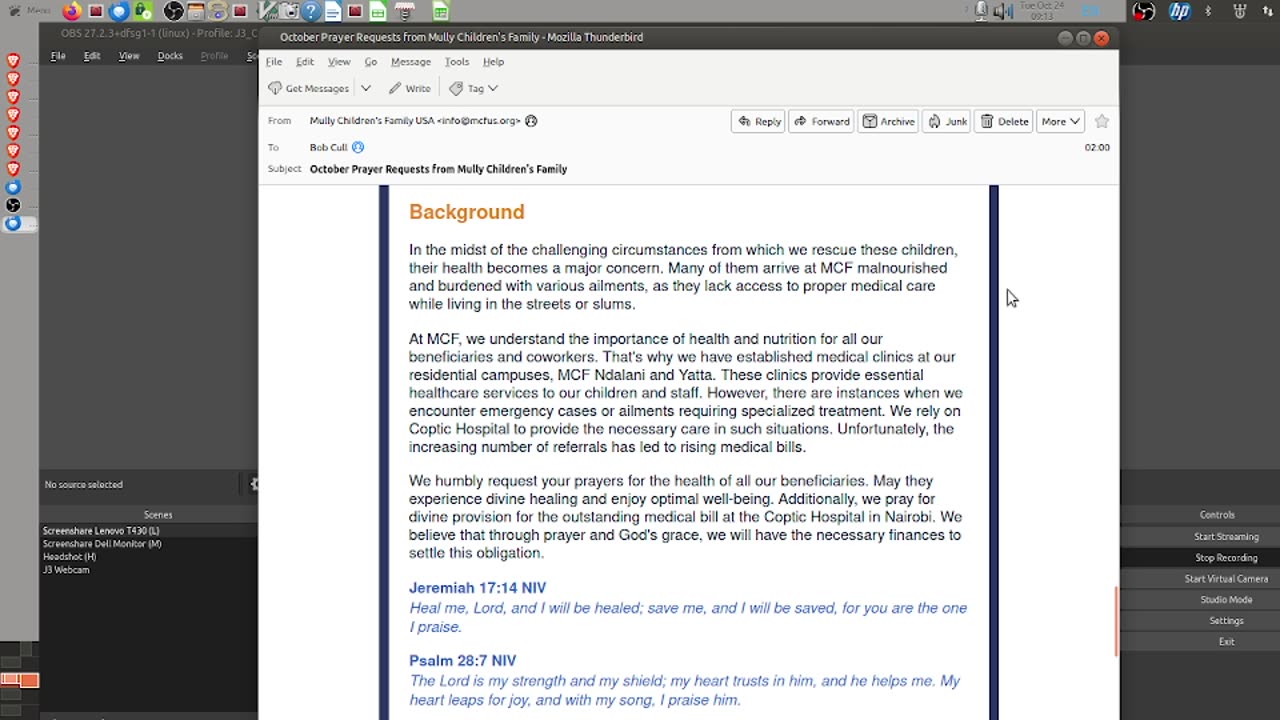Open OBS View menu
The image size is (1280, 720).
click(129, 56)
